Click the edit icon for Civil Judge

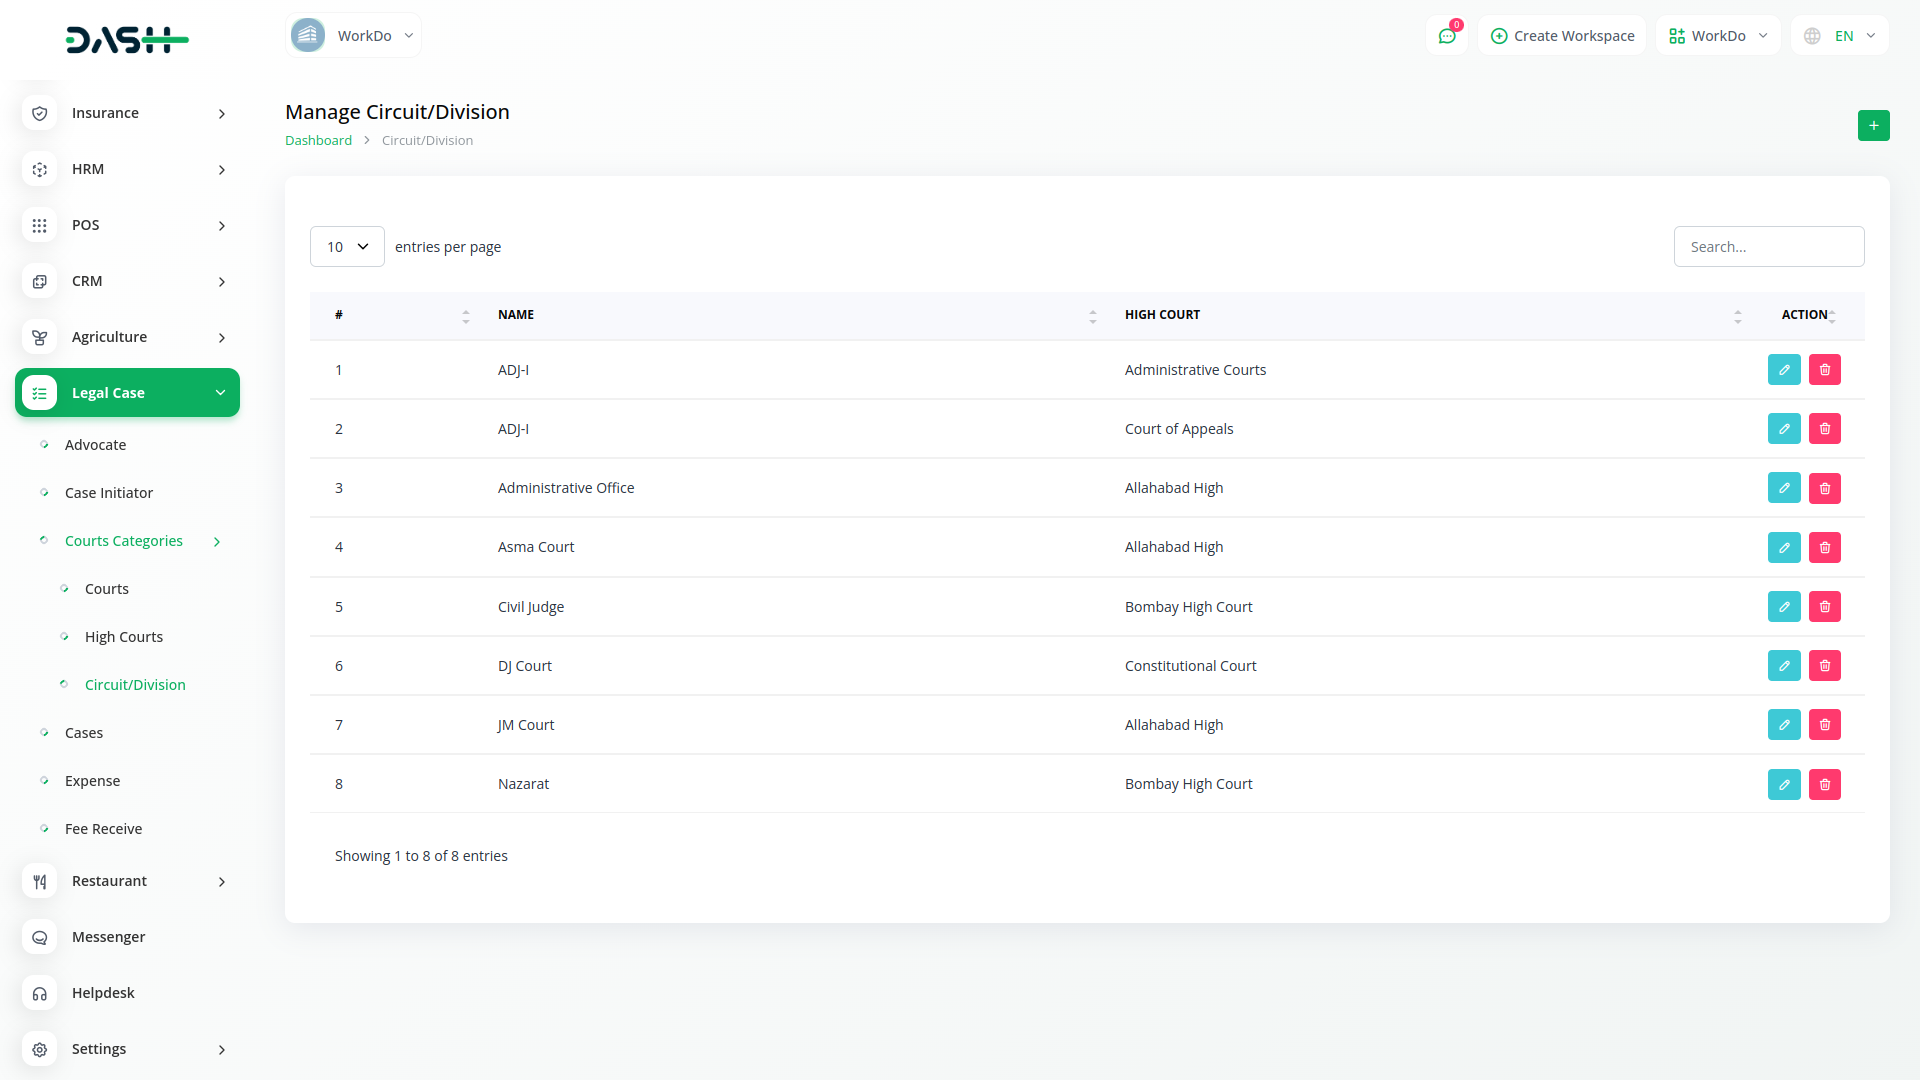coord(1783,607)
